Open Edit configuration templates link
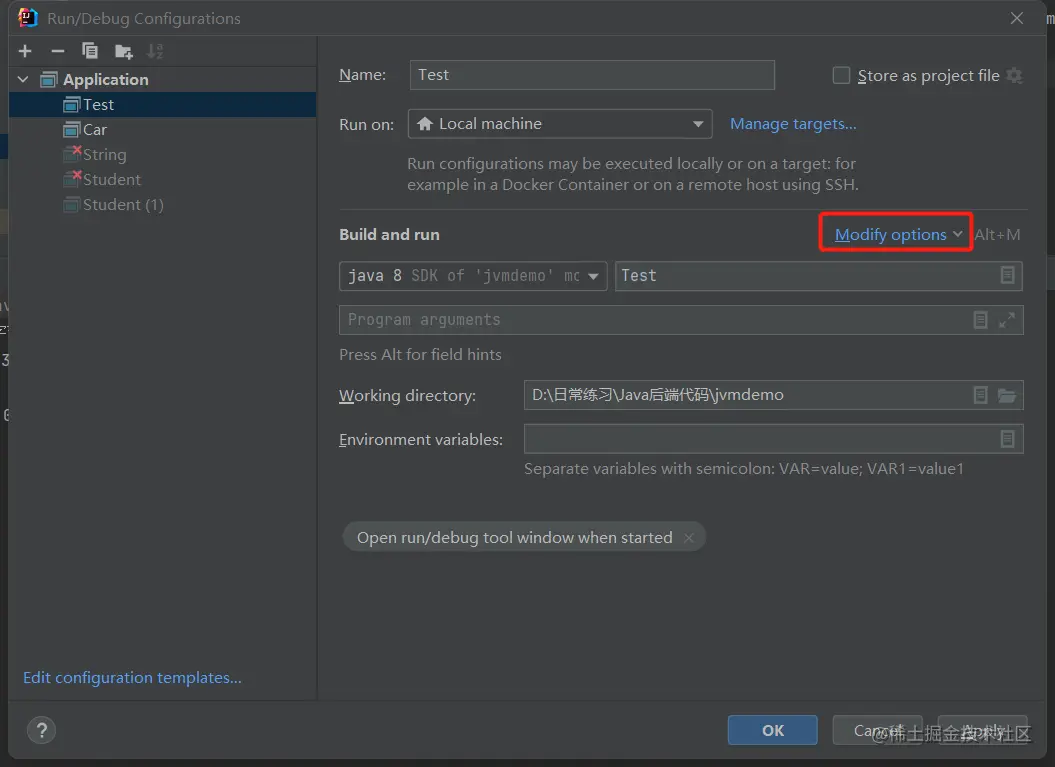The width and height of the screenshot is (1055, 767). point(132,678)
